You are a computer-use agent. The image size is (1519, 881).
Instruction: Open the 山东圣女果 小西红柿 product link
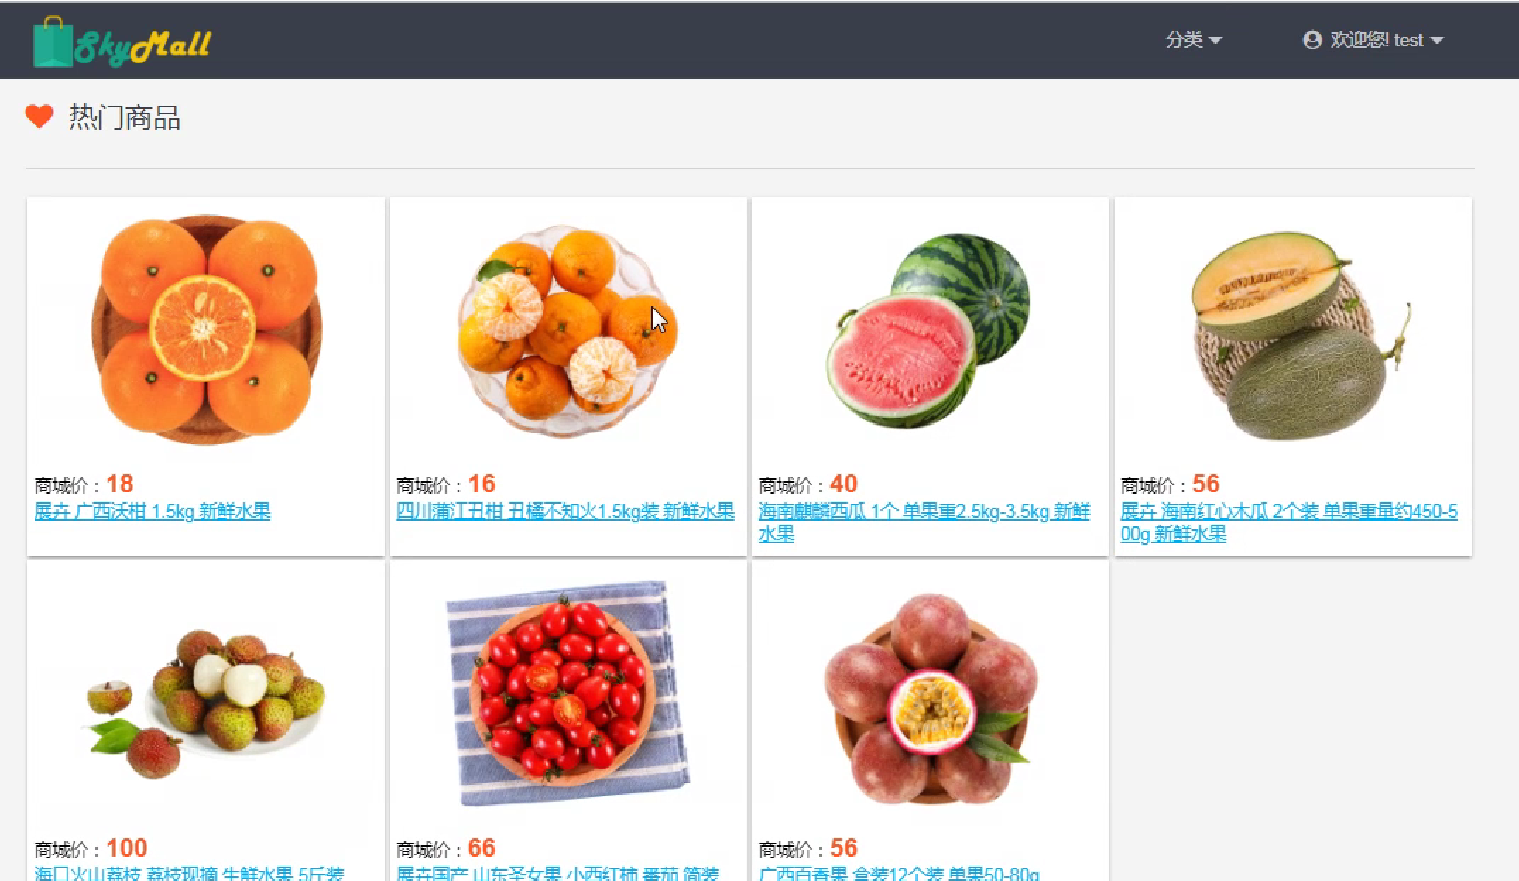click(x=557, y=873)
